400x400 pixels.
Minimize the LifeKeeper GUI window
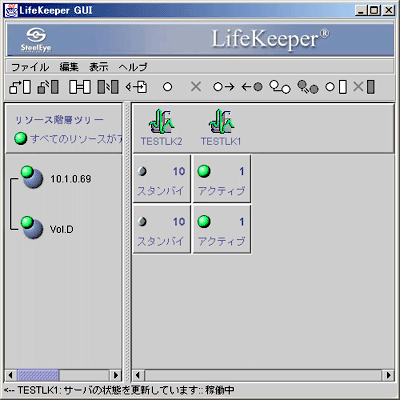pyautogui.click(x=361, y=10)
